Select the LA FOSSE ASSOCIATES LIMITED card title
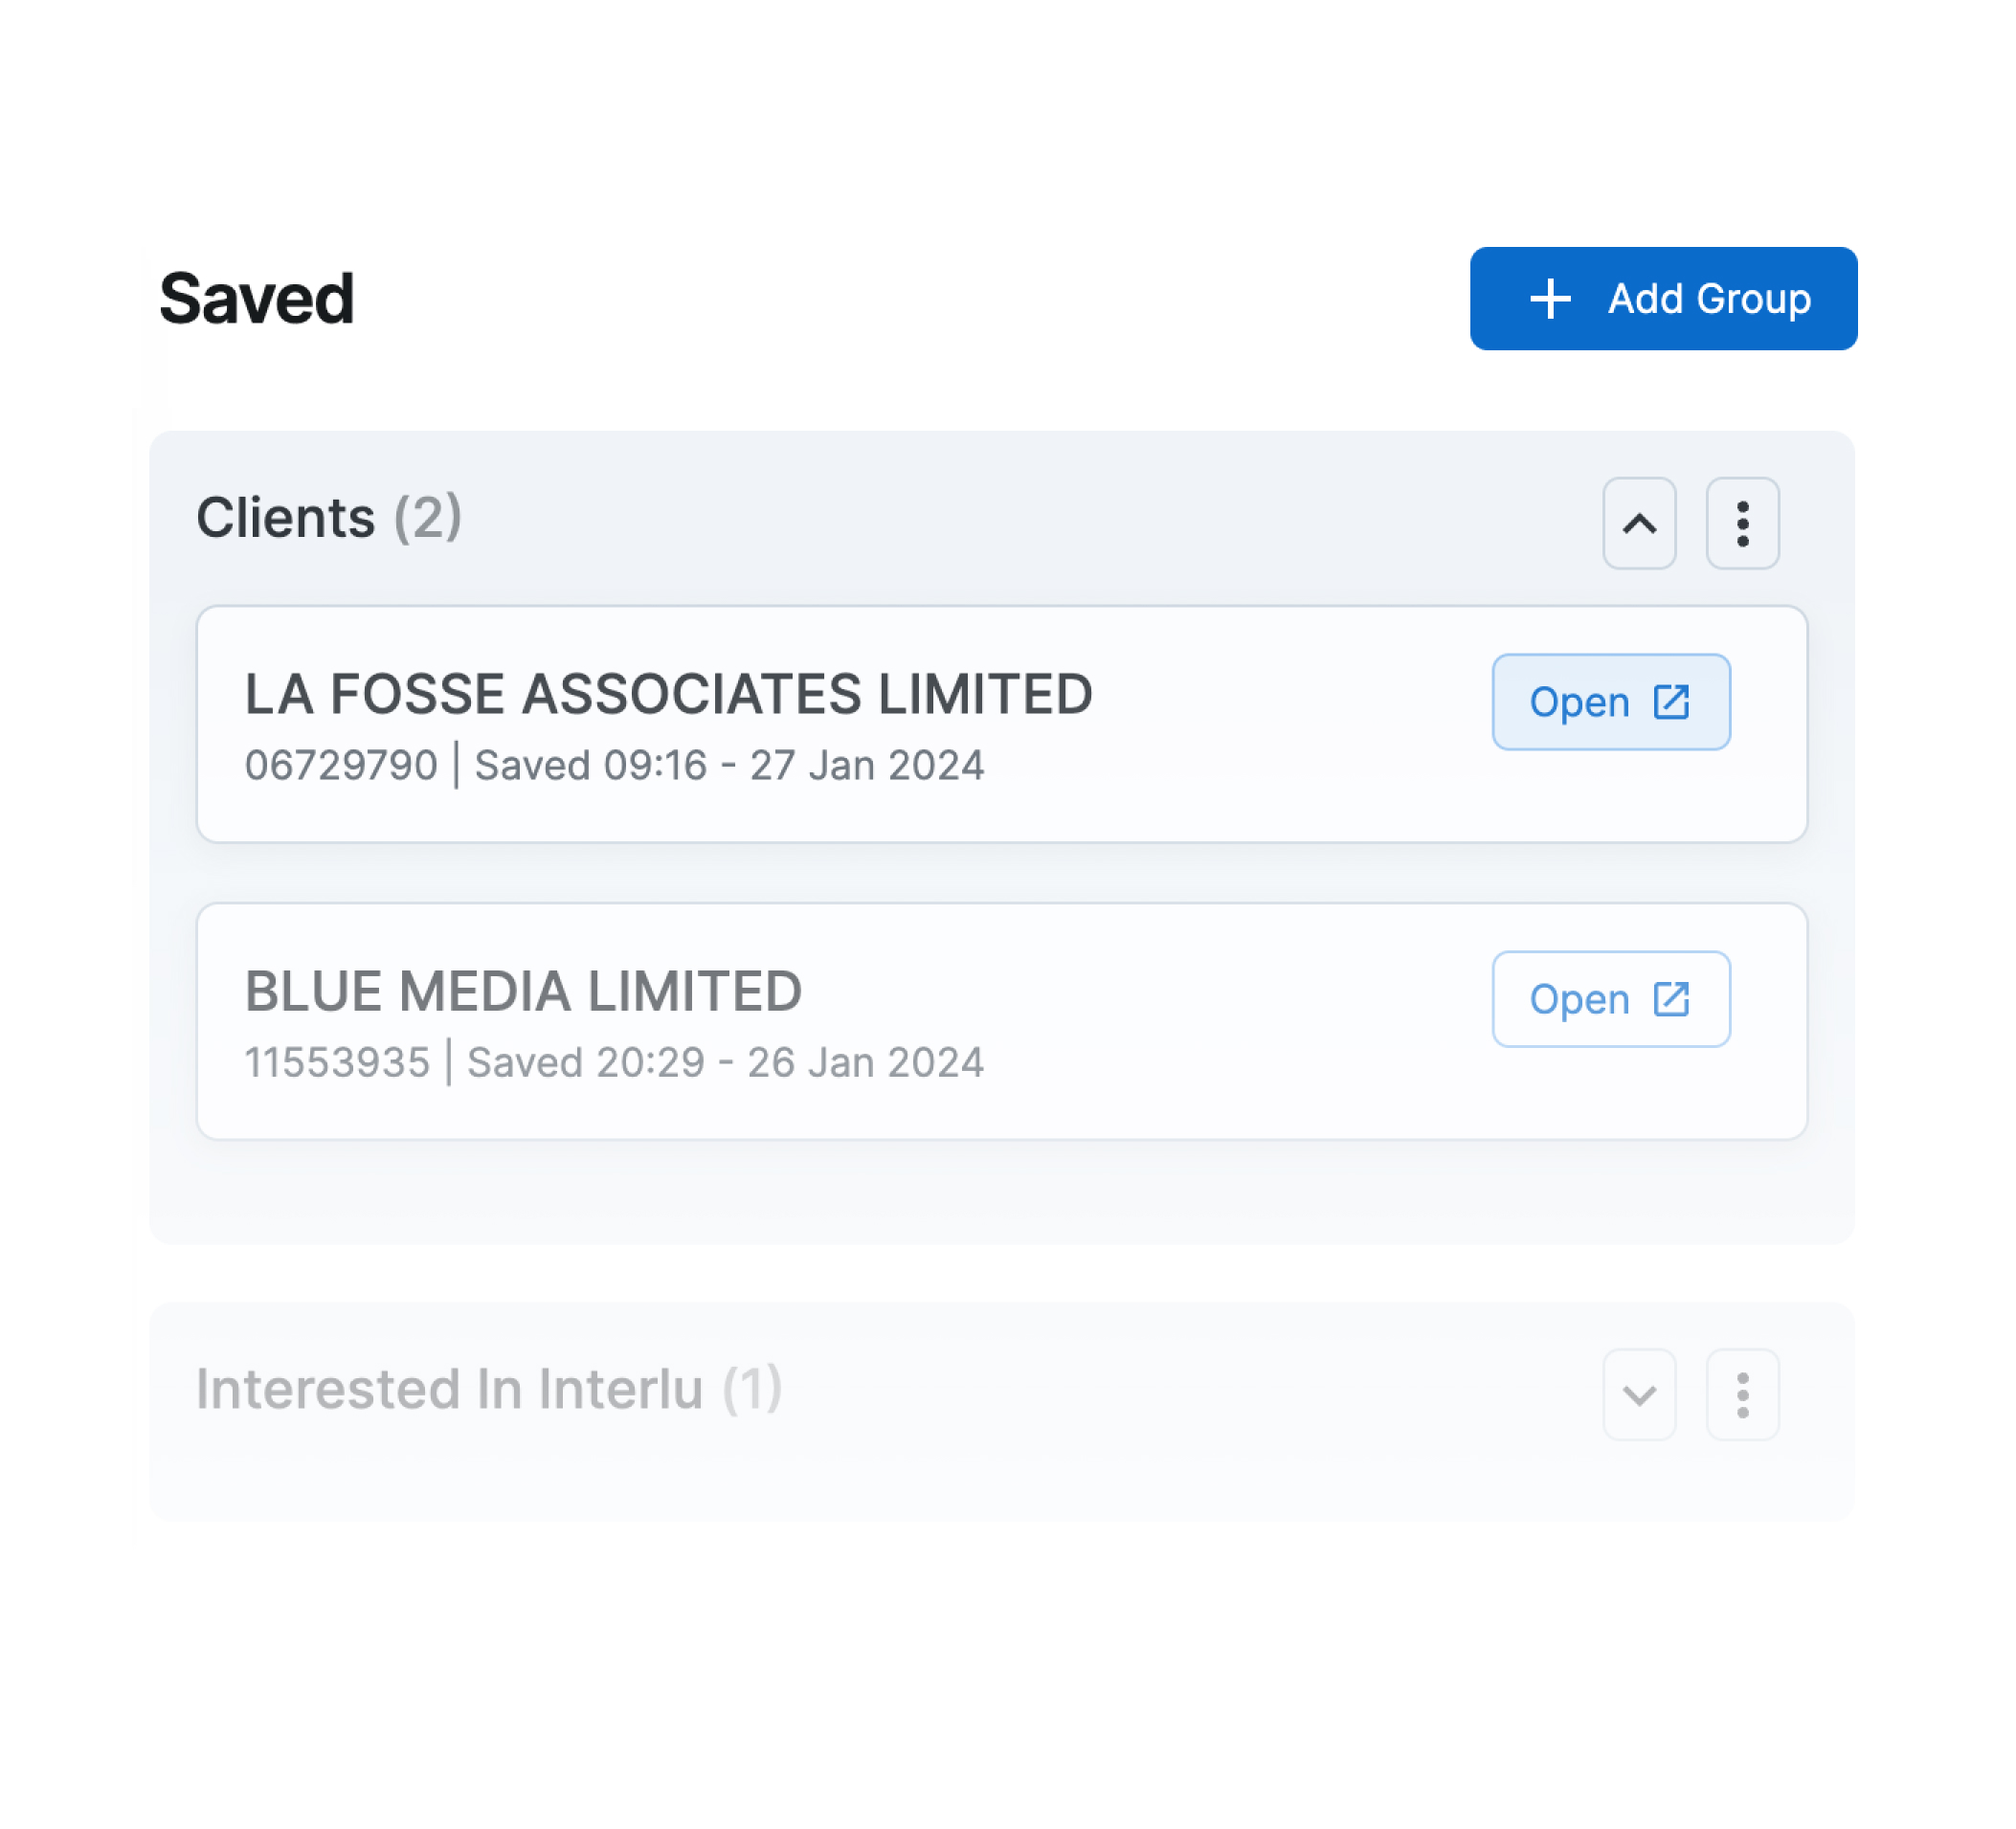 coord(668,694)
